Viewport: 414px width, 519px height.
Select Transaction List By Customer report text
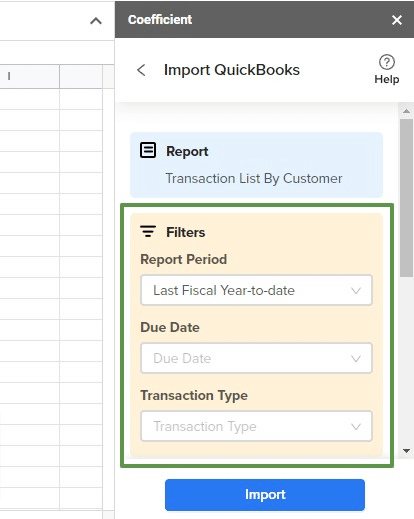point(254,179)
